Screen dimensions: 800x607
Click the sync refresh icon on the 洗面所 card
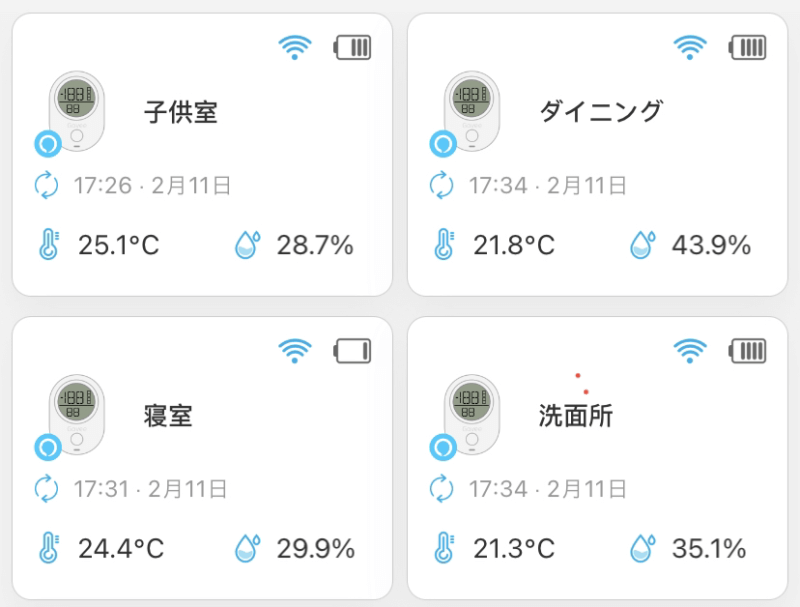441,489
